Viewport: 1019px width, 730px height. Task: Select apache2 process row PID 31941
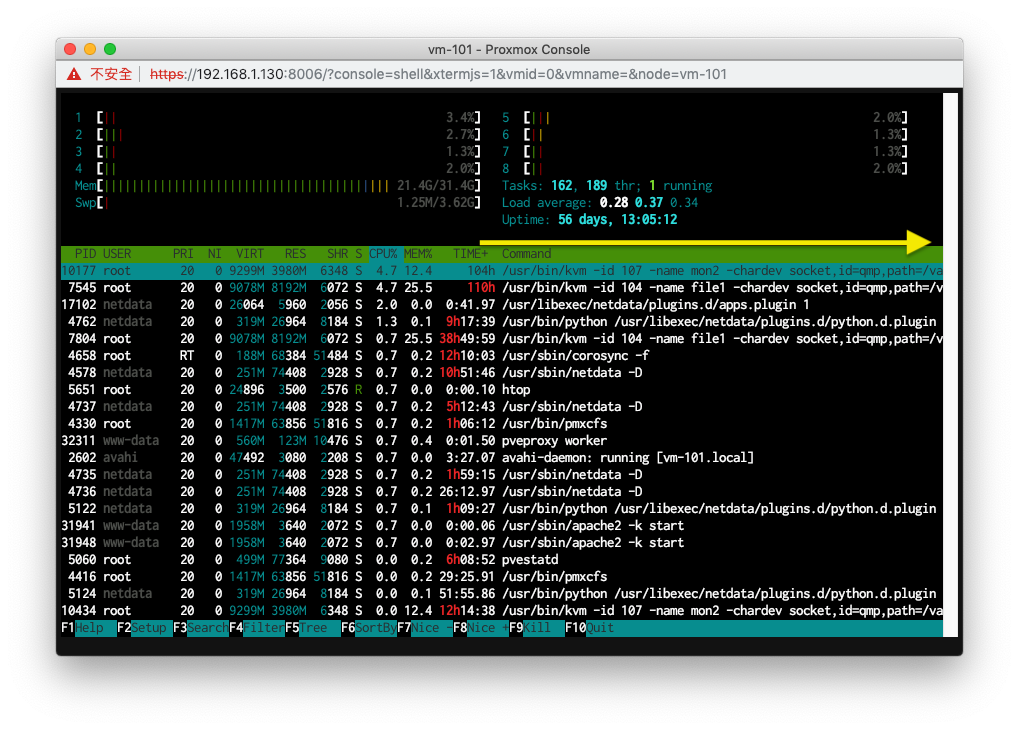pyautogui.click(x=502, y=526)
